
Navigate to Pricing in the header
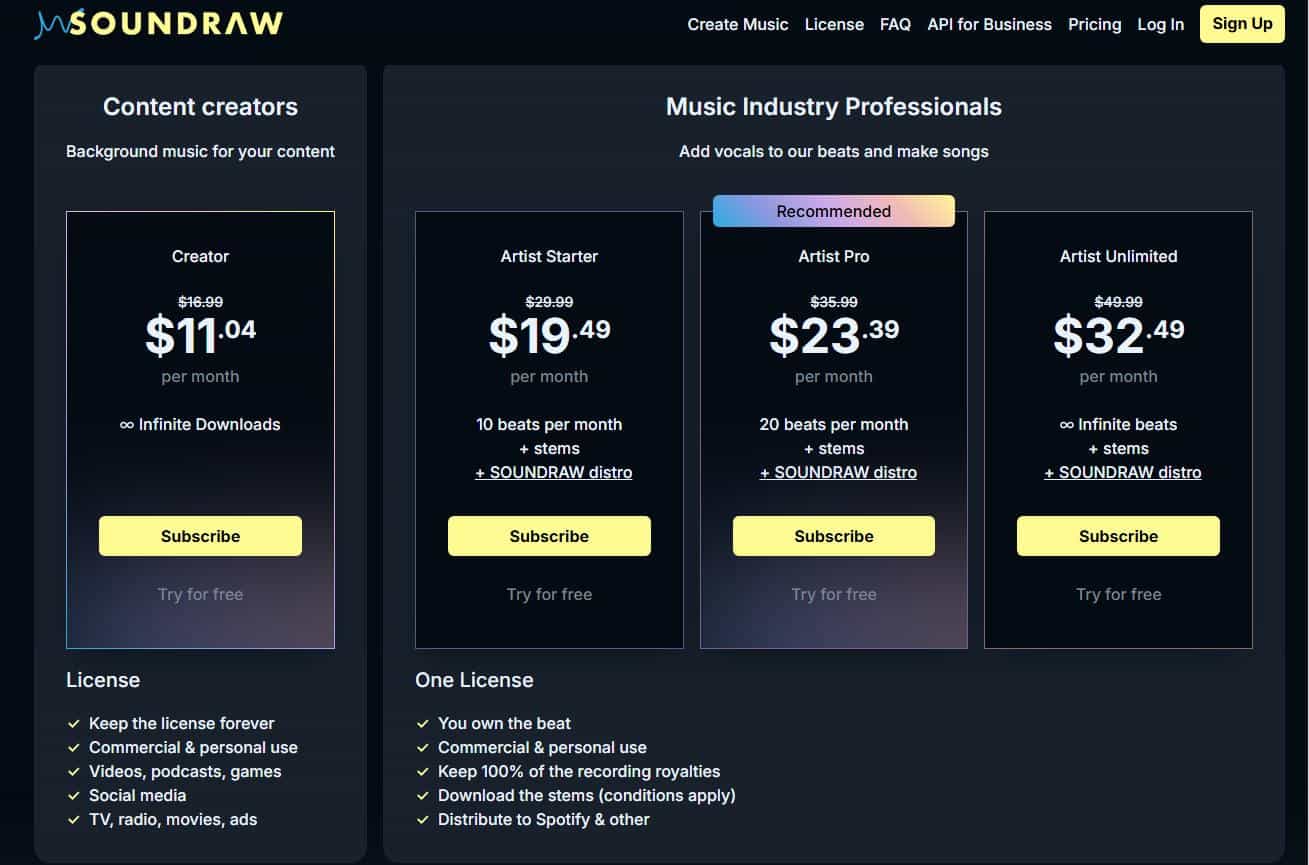1094,24
